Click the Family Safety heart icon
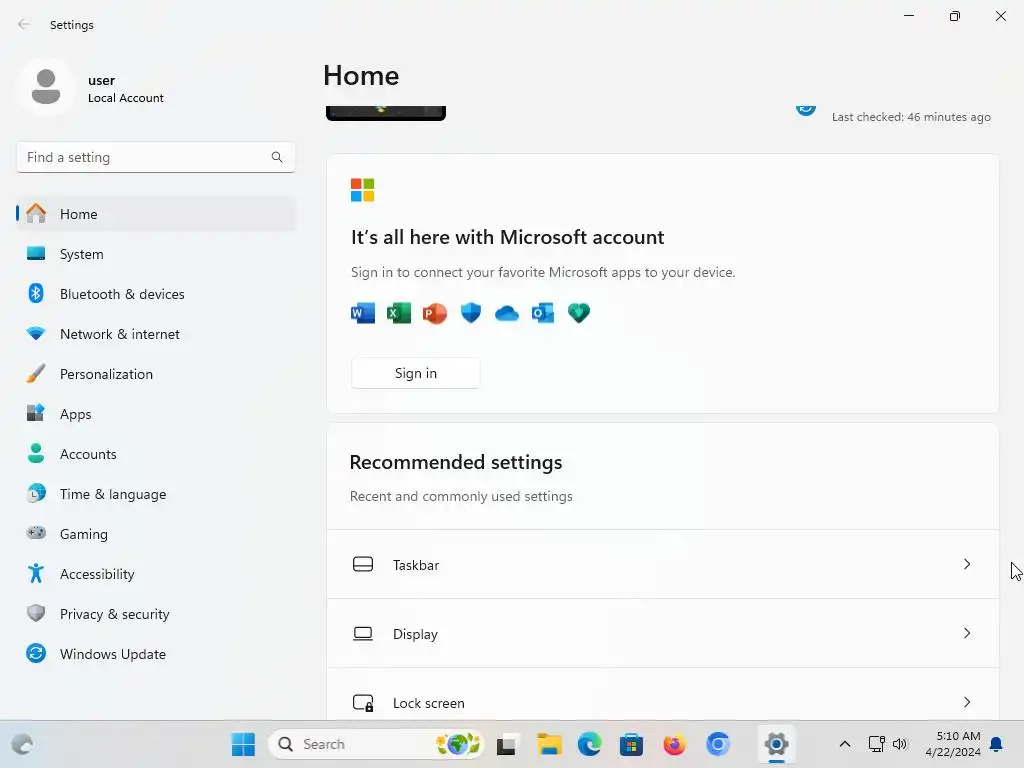 pos(579,313)
